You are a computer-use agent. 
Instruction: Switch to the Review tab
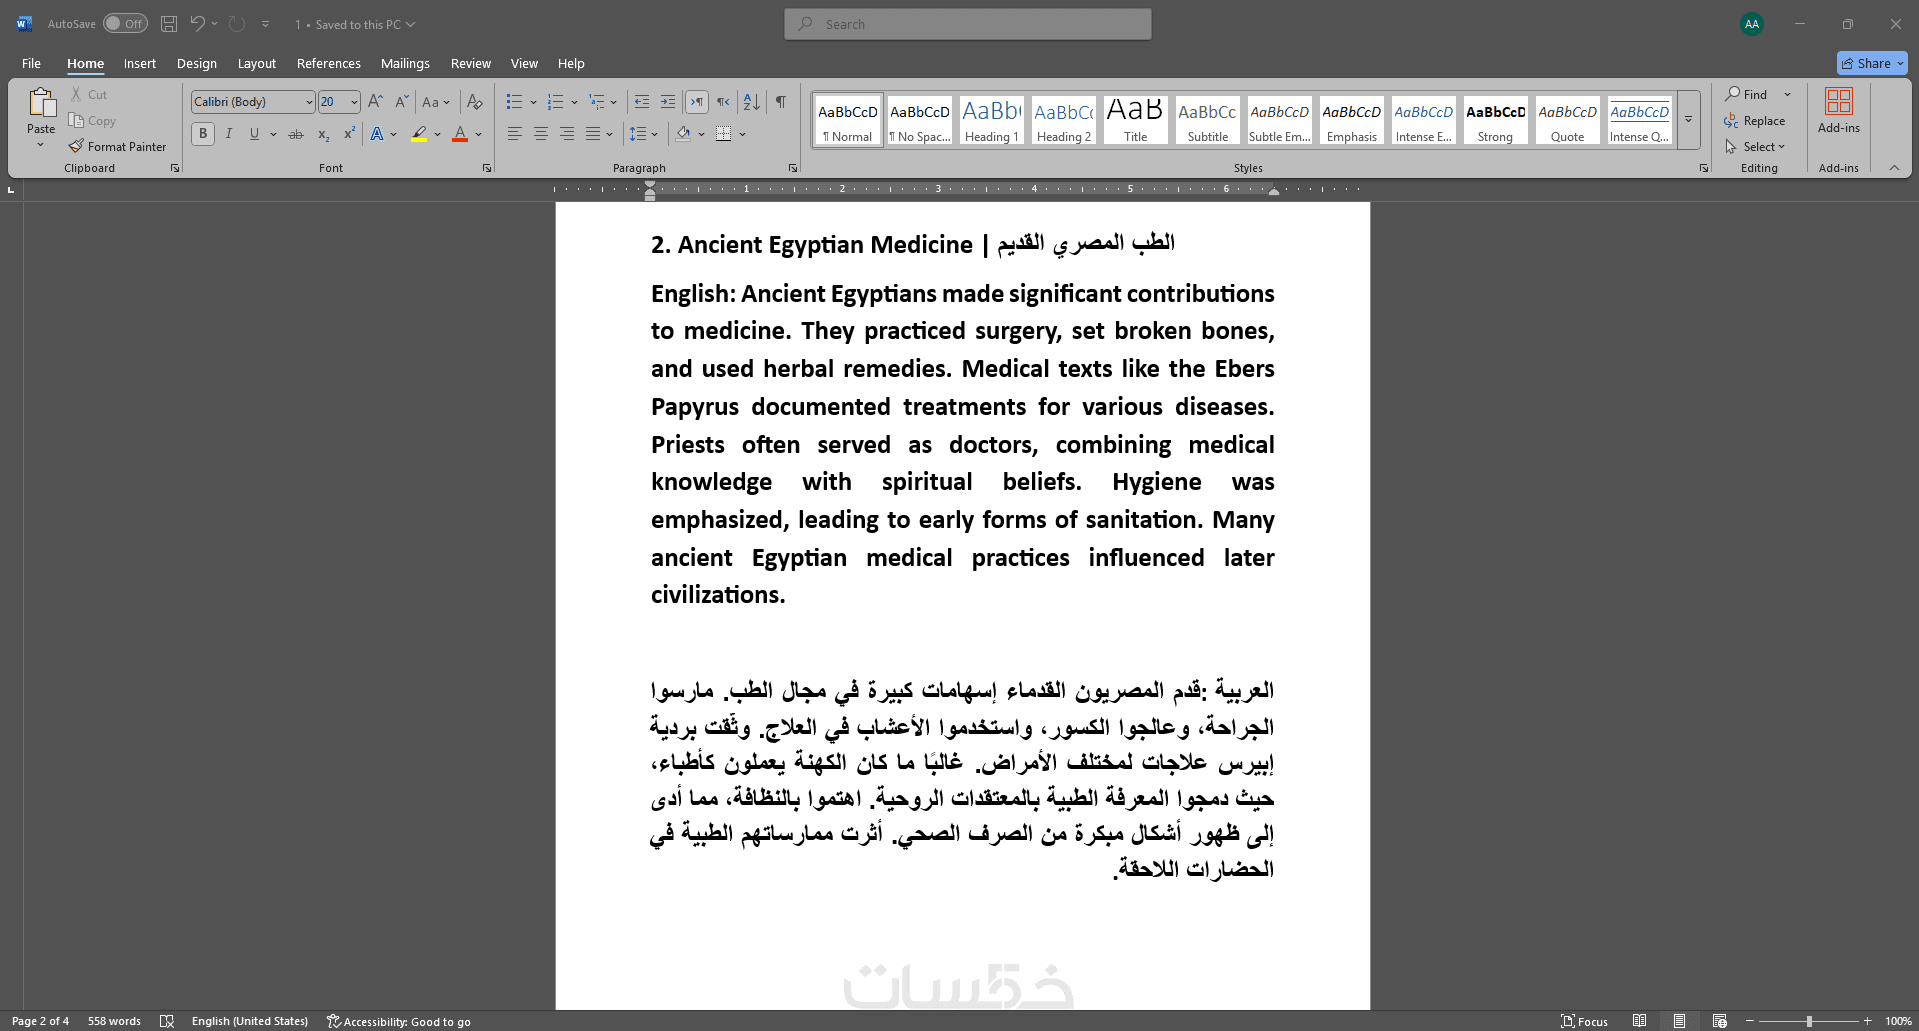tap(471, 64)
